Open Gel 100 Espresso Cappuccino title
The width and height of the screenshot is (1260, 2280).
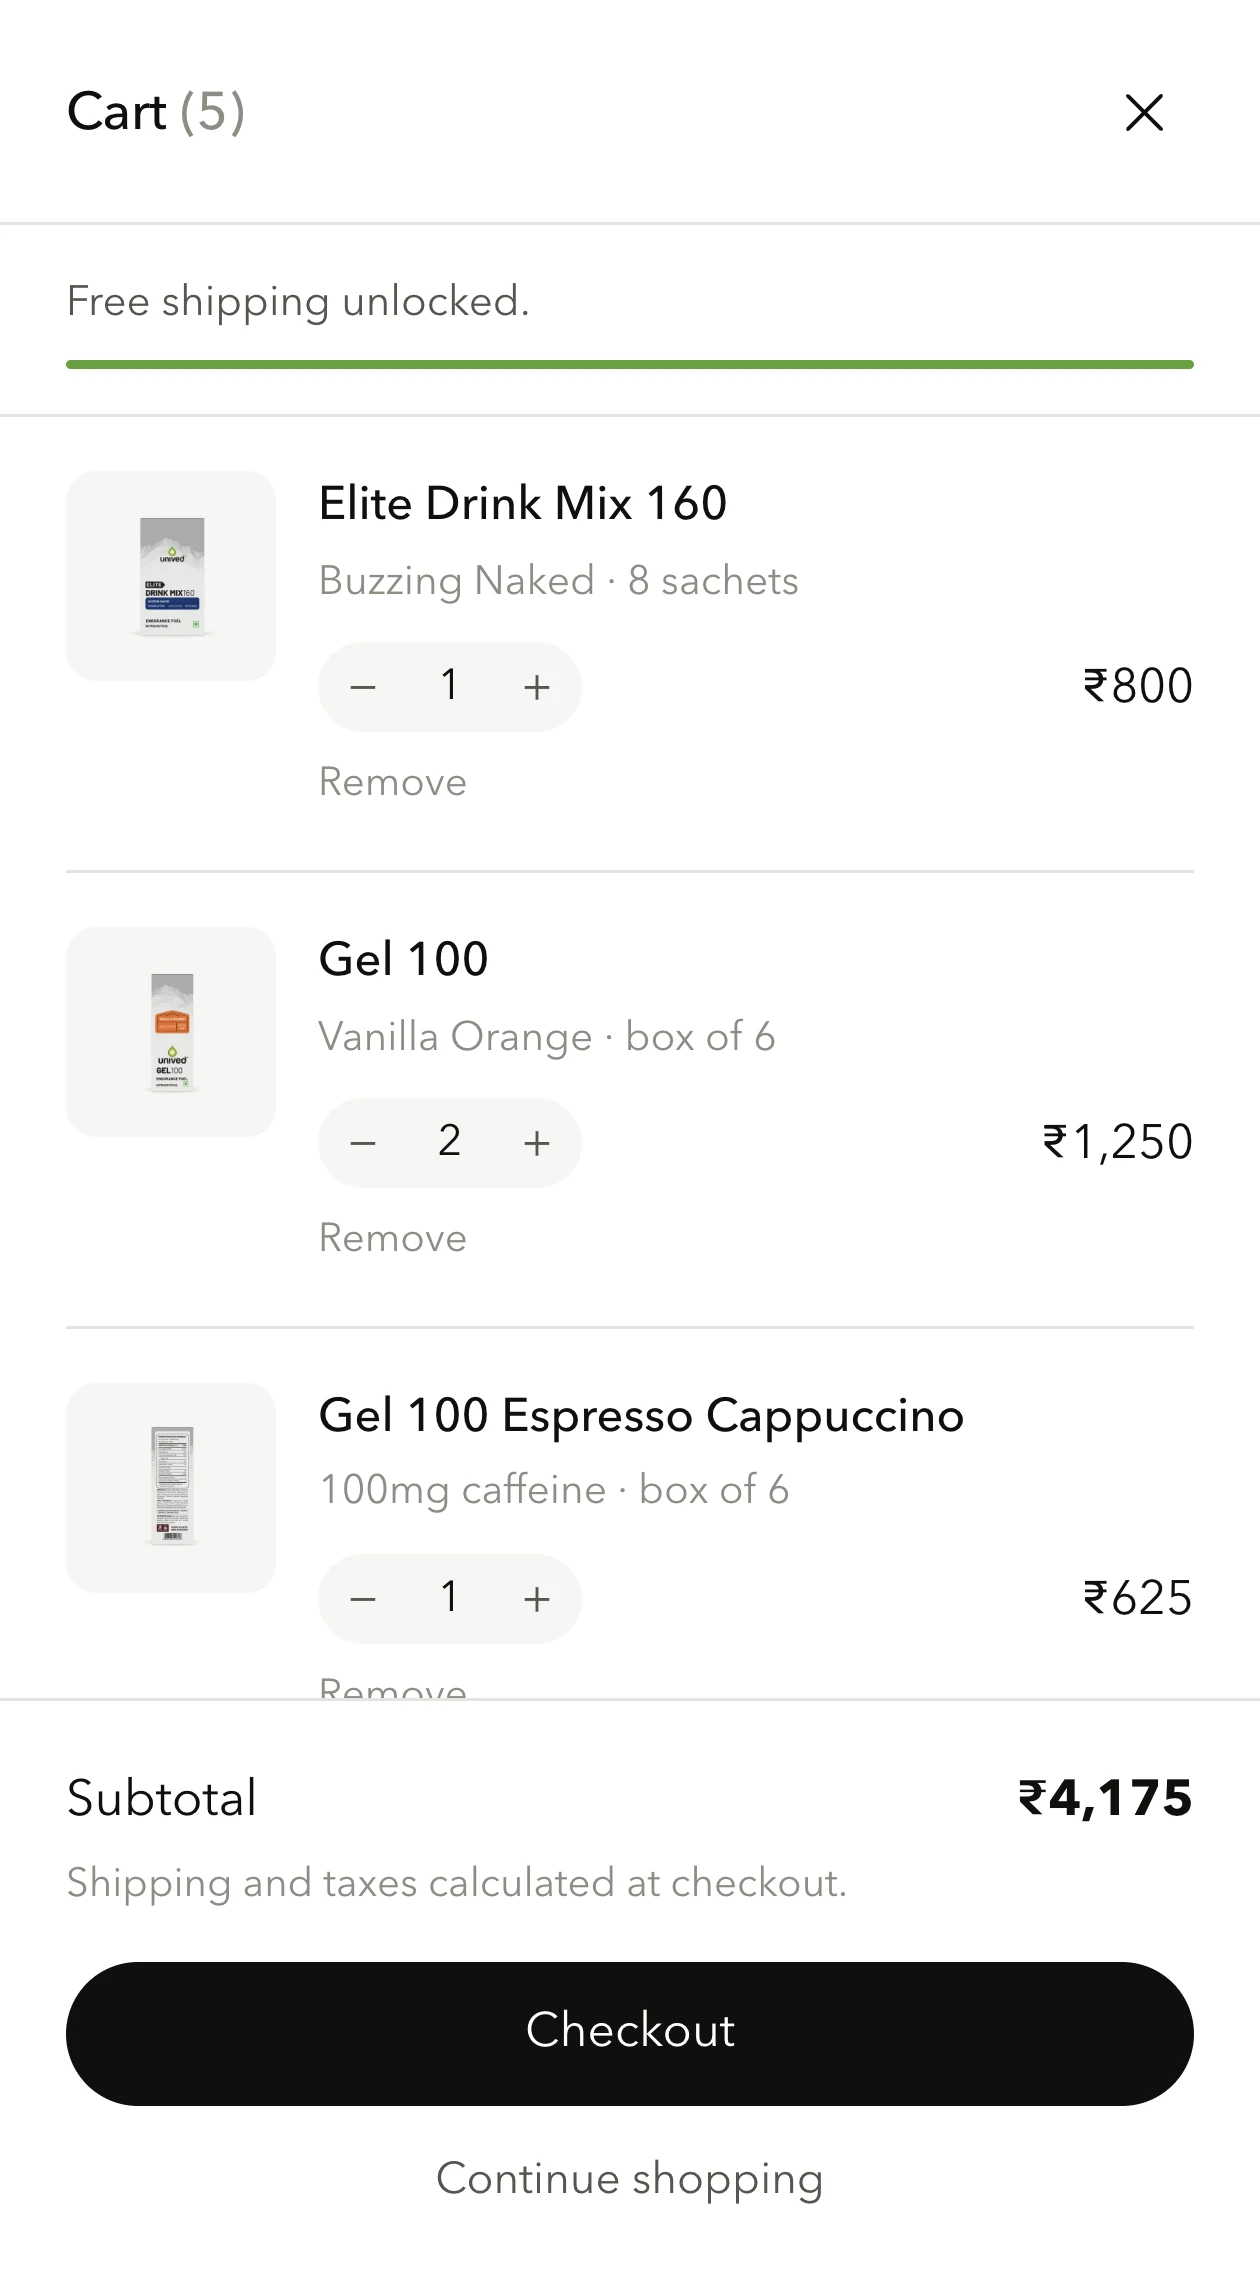(x=641, y=1415)
